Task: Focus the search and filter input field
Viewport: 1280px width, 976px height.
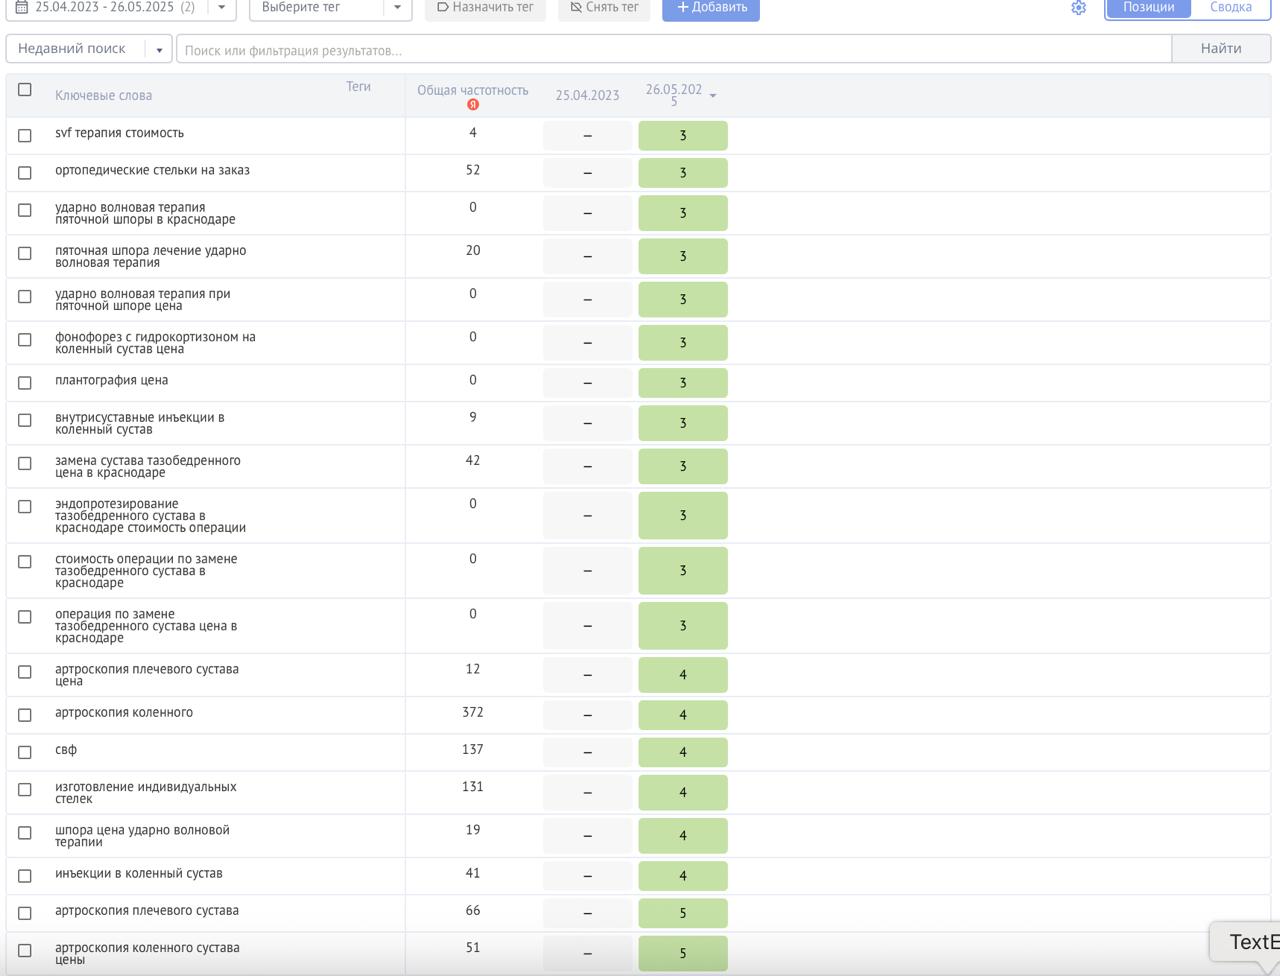Action: [x=673, y=50]
